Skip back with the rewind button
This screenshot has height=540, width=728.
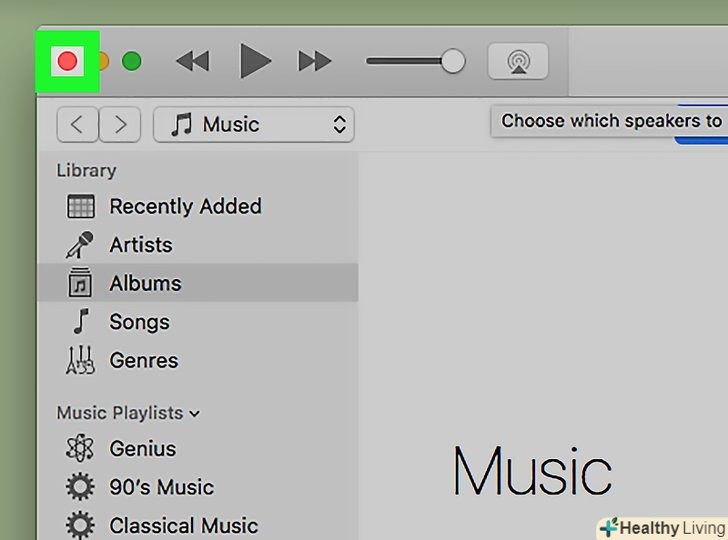pyautogui.click(x=193, y=61)
